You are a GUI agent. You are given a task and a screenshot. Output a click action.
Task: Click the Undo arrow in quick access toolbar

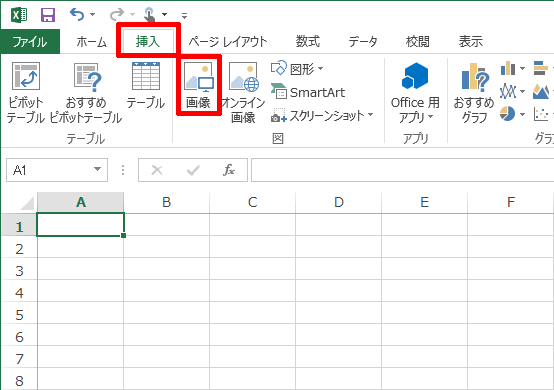(x=77, y=14)
